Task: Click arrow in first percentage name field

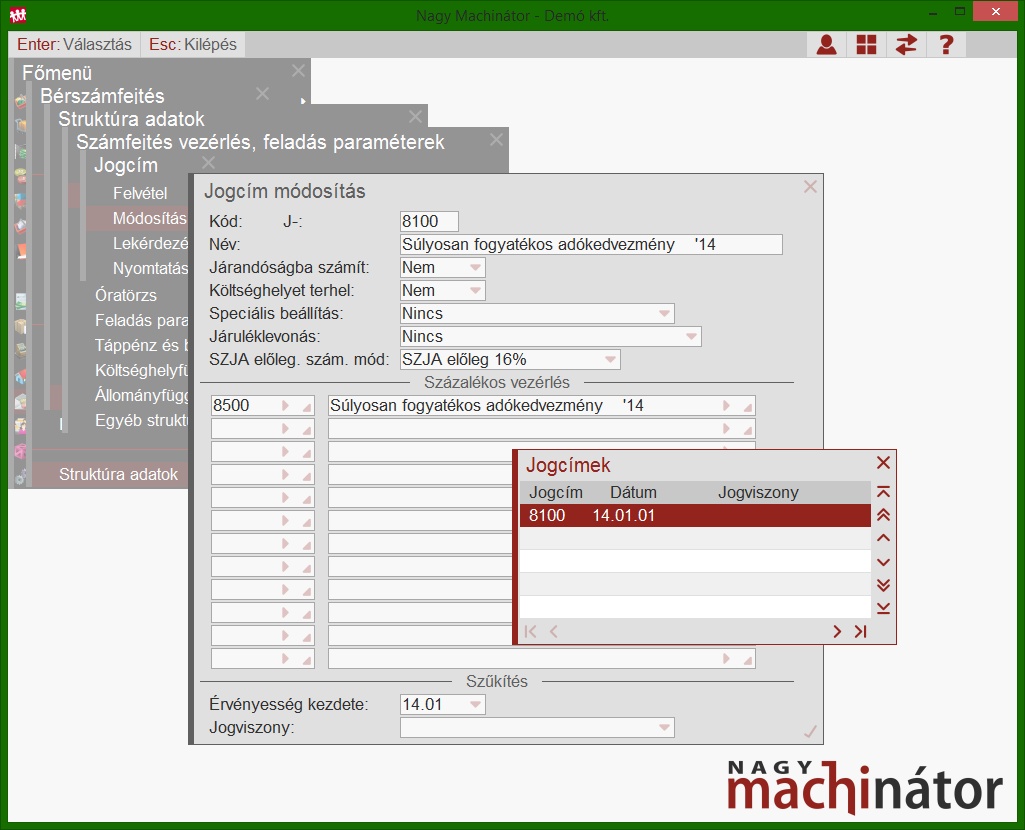Action: point(726,405)
